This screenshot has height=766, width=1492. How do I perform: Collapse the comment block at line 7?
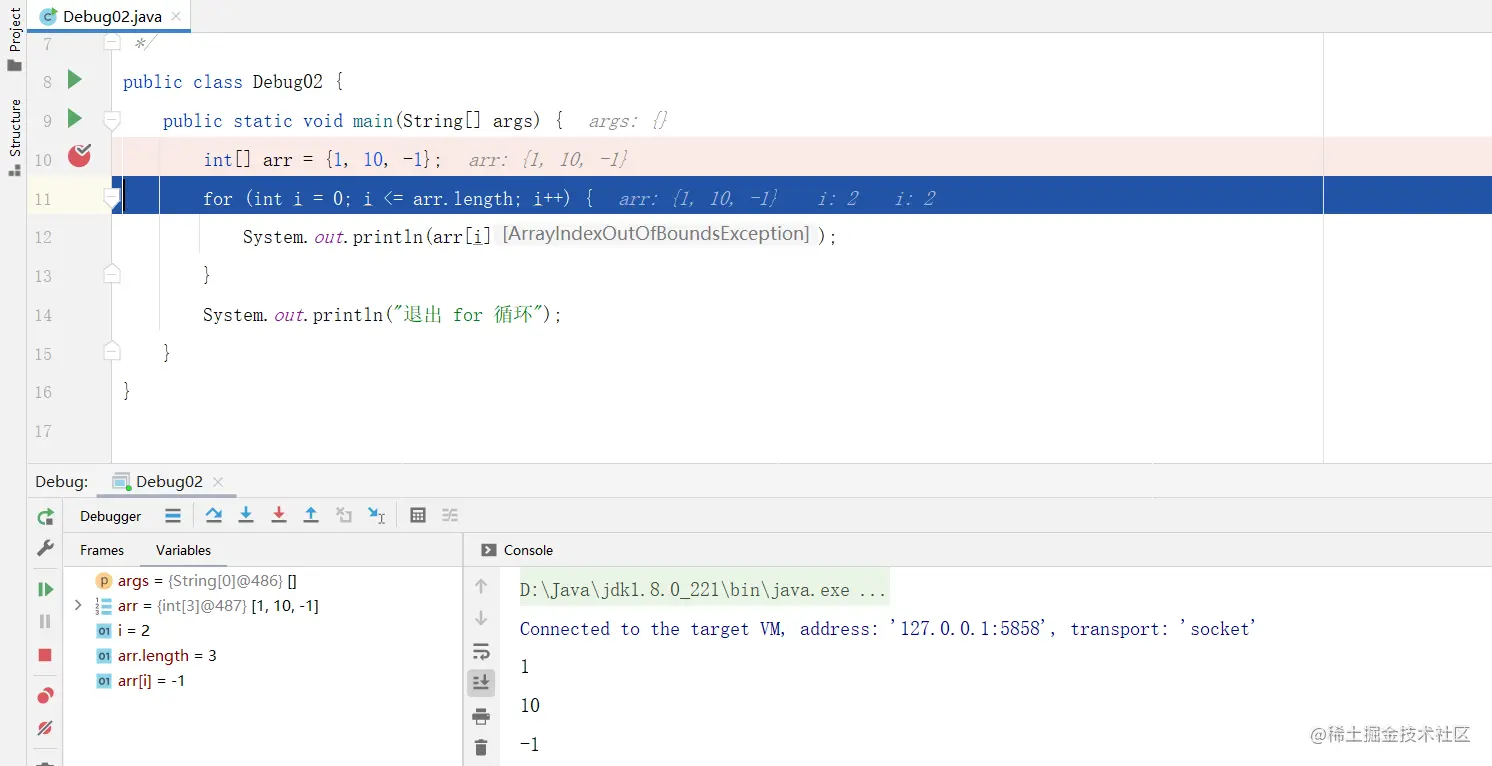112,43
